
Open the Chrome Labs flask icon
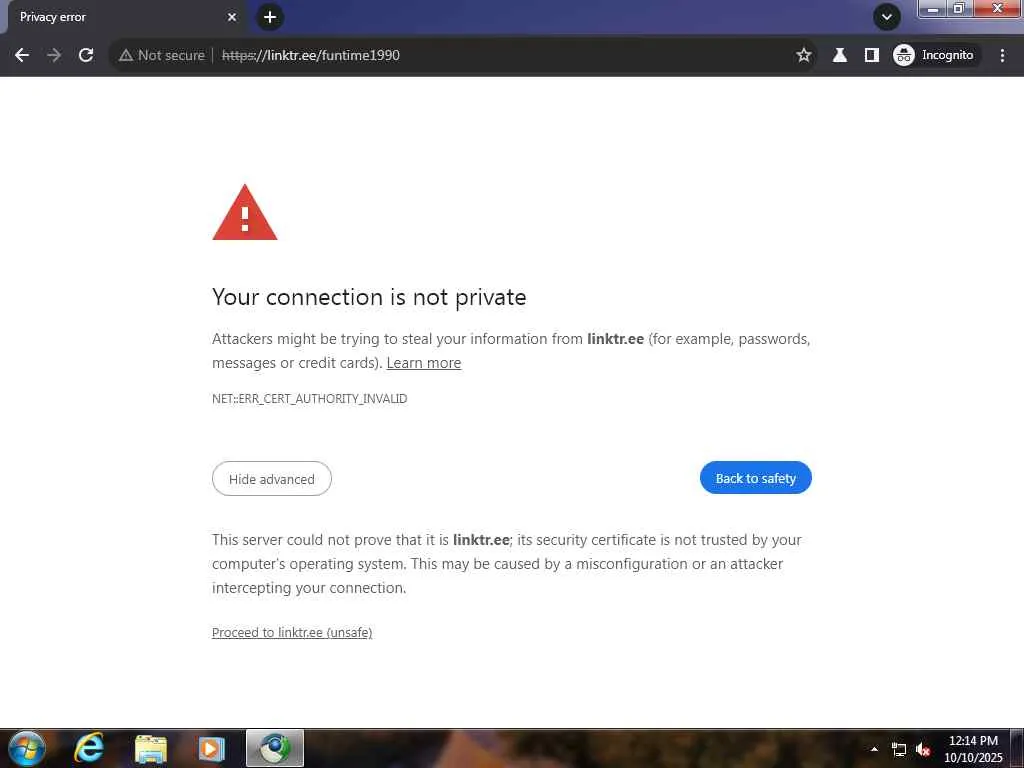click(x=840, y=56)
